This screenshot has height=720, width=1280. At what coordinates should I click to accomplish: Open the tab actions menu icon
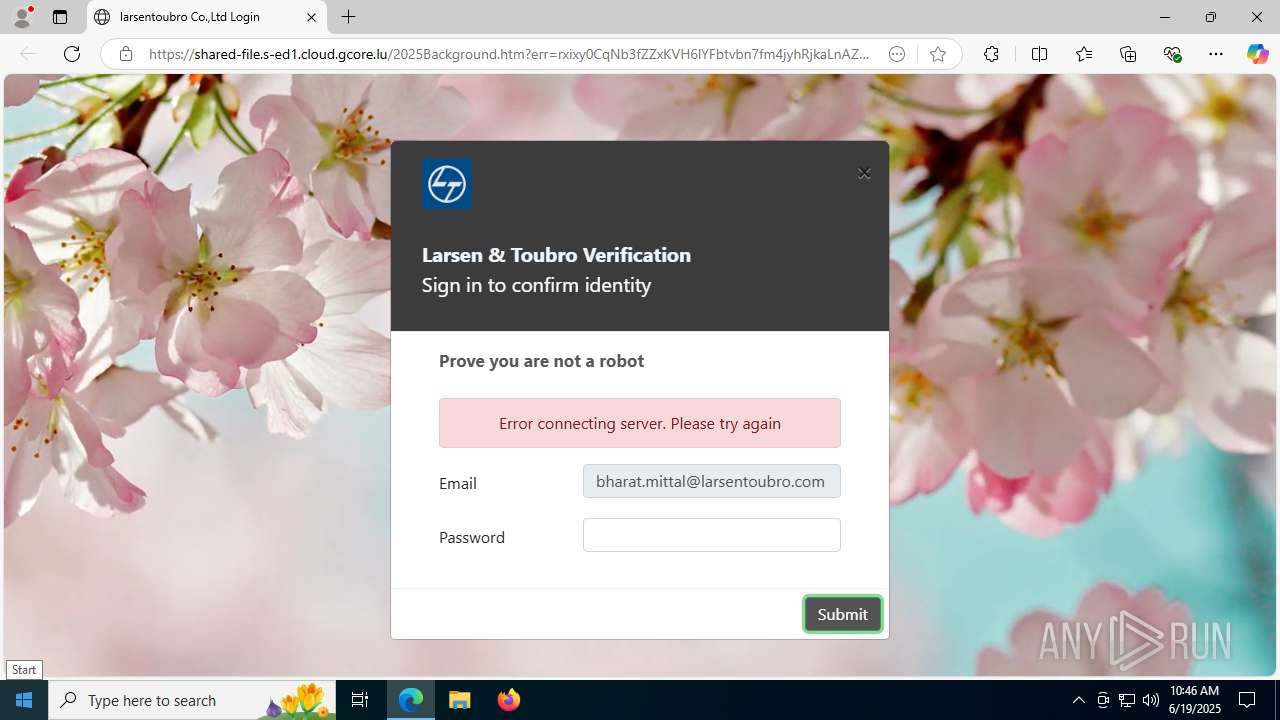pyautogui.click(x=60, y=17)
